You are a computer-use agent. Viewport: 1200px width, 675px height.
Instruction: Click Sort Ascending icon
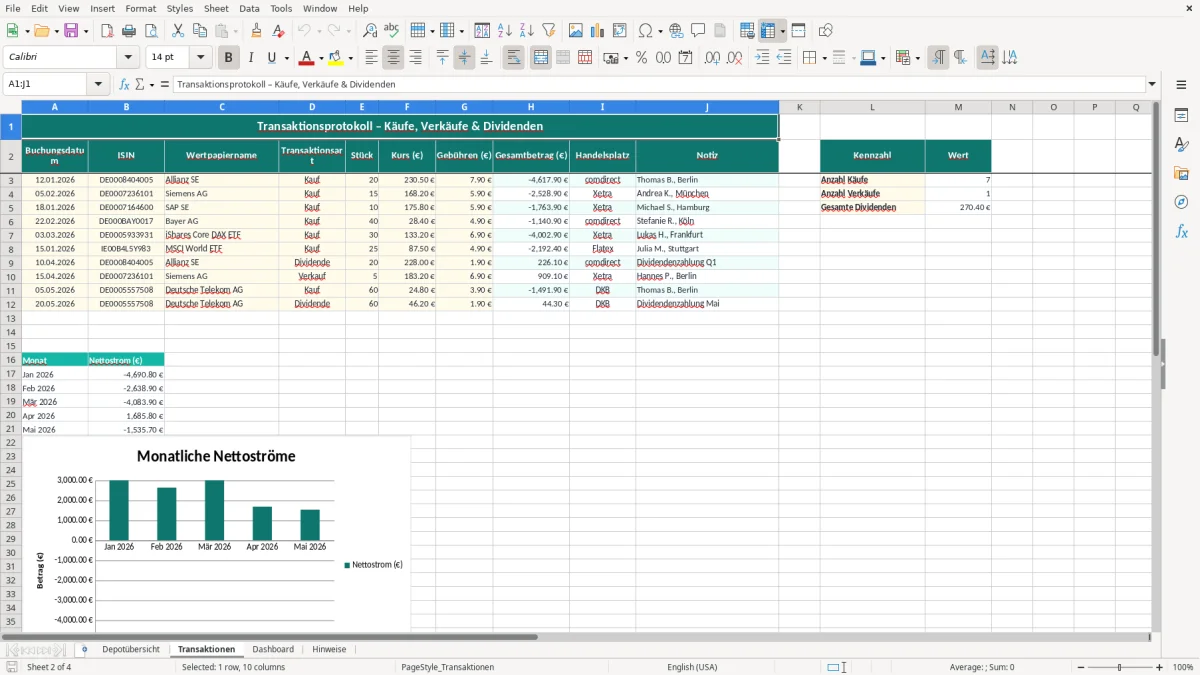point(505,31)
